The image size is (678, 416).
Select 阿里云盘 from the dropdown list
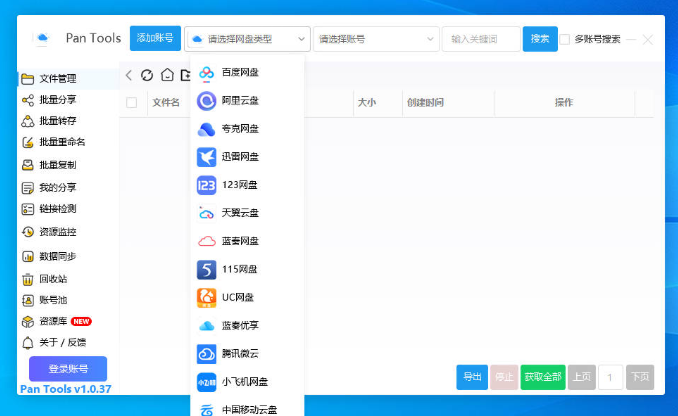247,101
